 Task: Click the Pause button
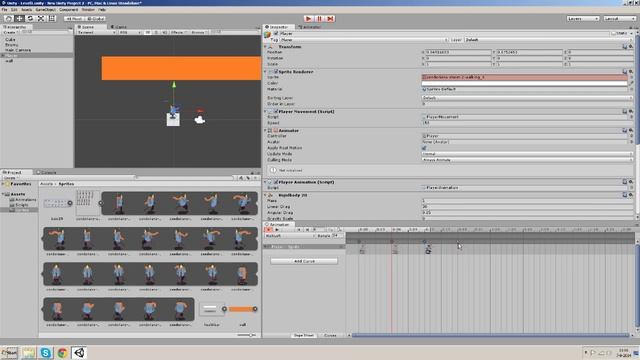[320, 19]
